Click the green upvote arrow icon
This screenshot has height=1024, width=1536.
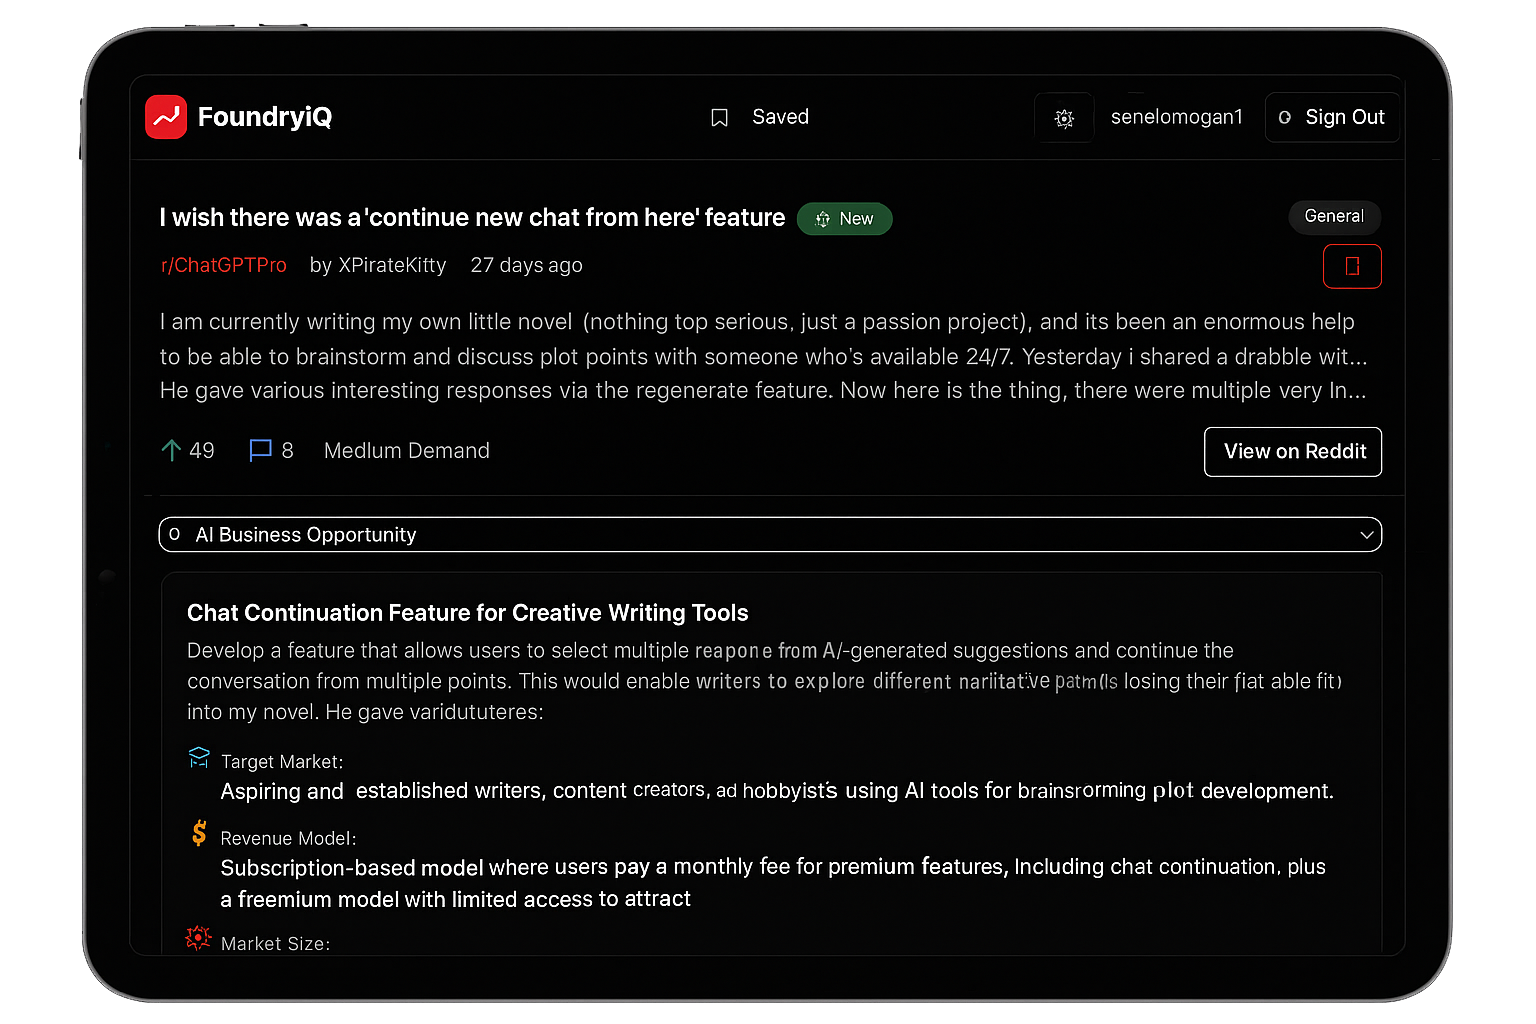coord(171,451)
